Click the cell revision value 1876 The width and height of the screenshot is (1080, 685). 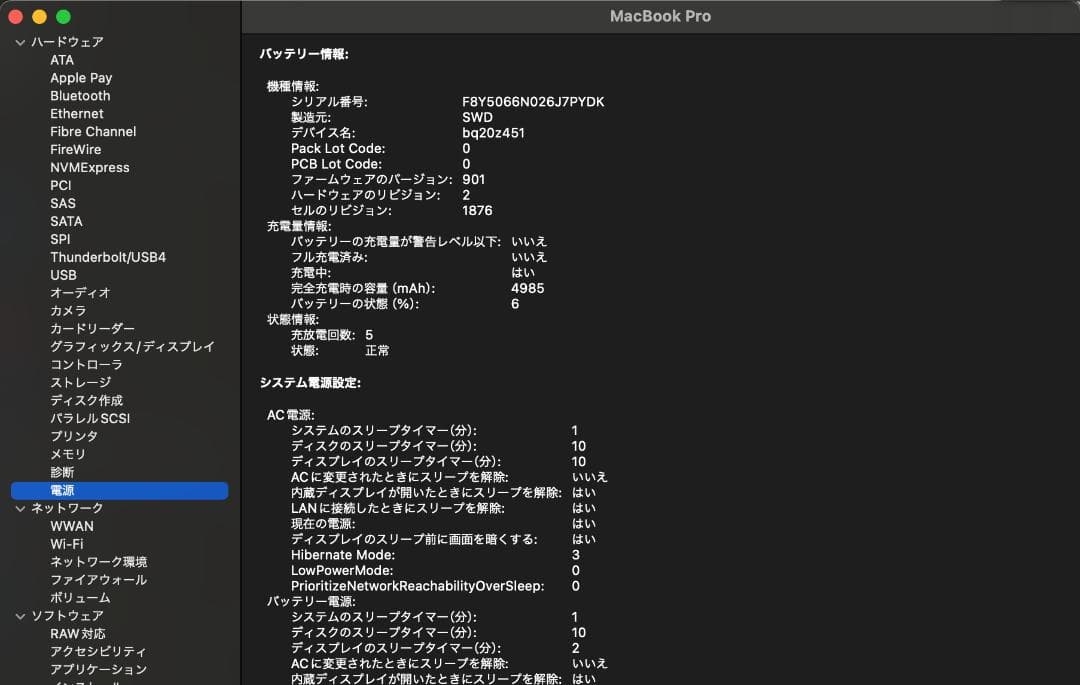tap(477, 211)
